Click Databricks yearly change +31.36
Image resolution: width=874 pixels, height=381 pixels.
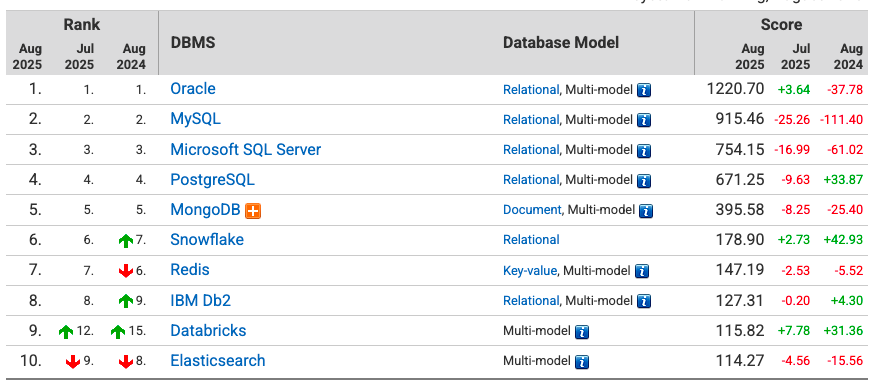point(843,331)
